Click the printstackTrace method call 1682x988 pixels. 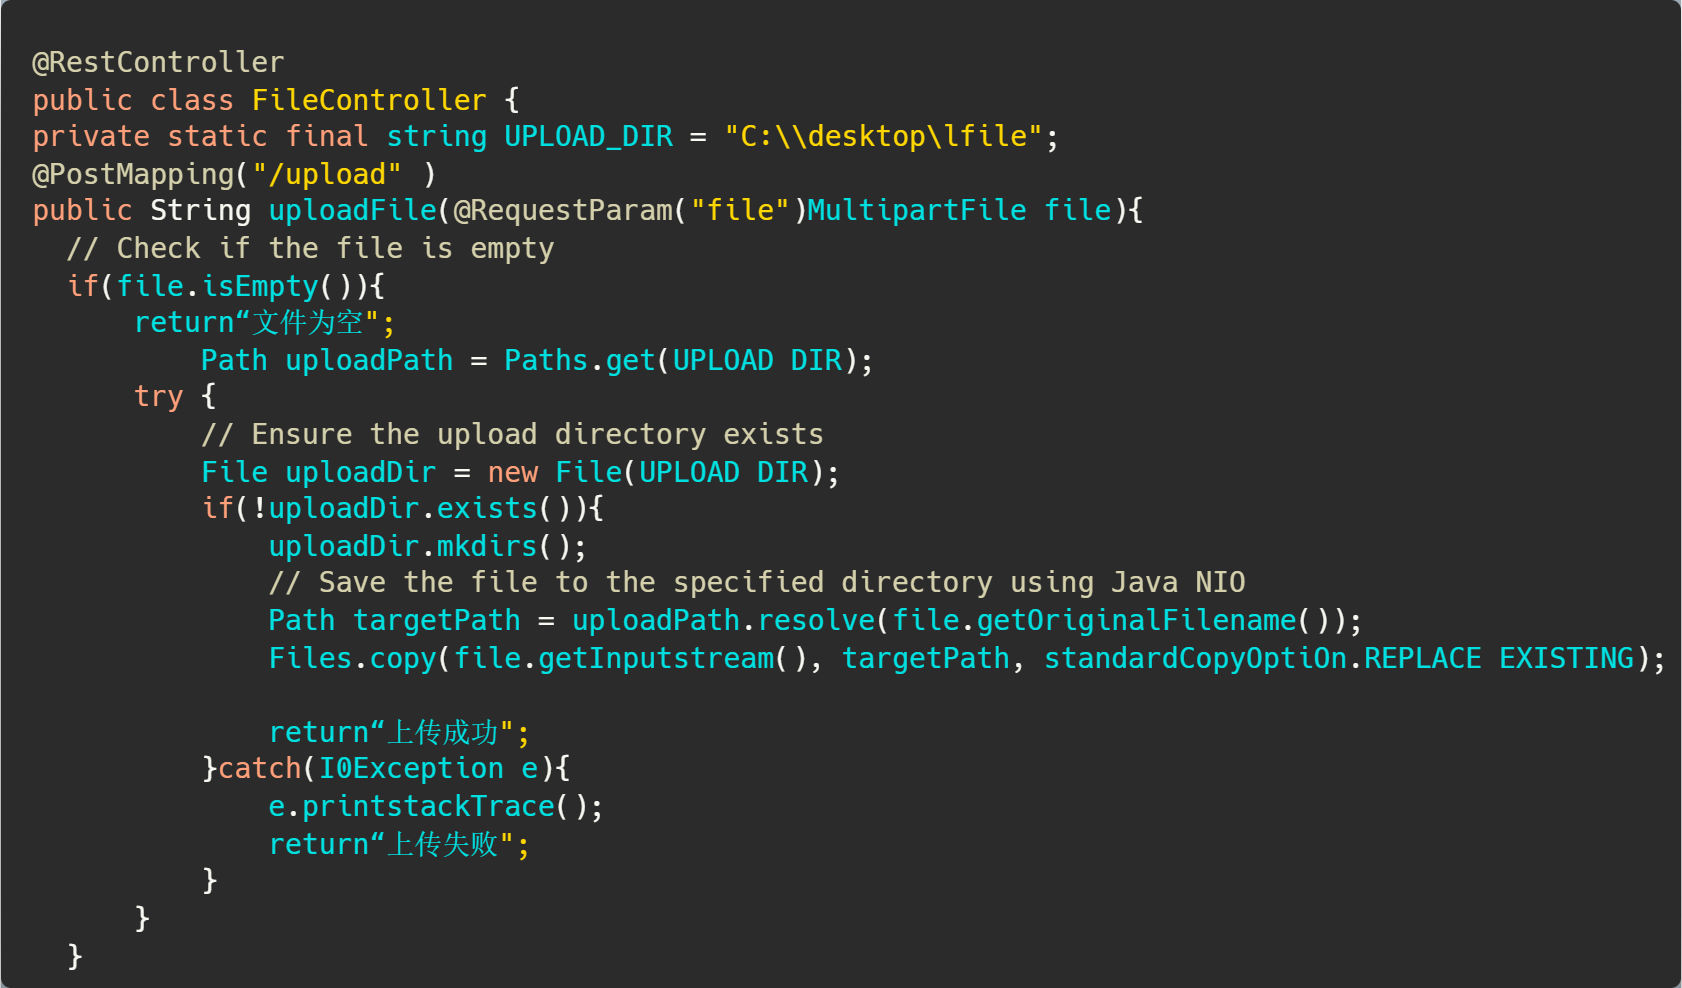pos(428,806)
